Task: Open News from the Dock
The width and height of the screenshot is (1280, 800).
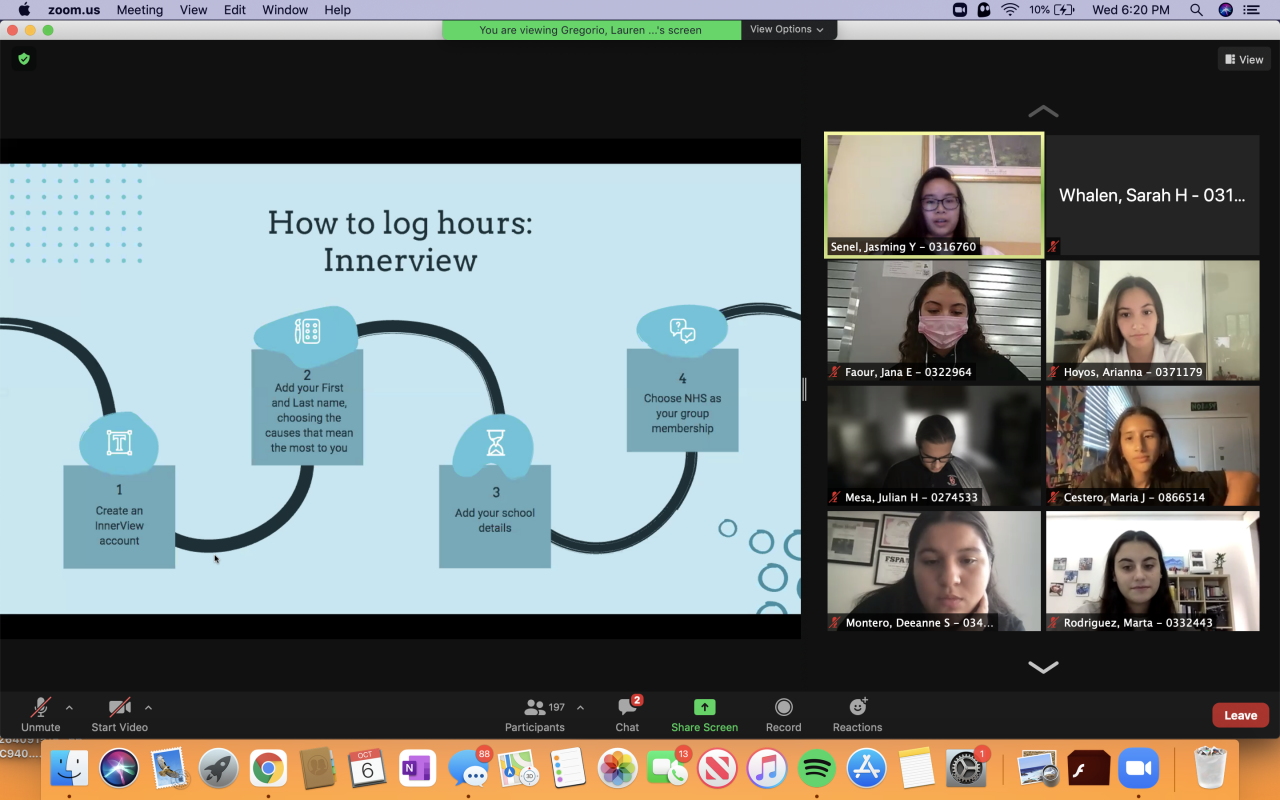Action: 717,768
